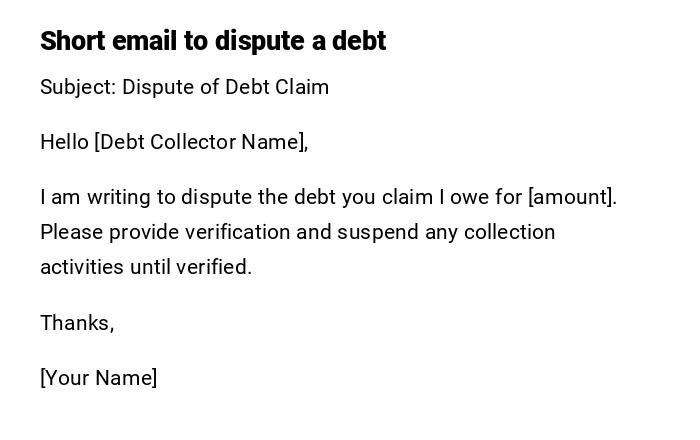Click the "Thanks," closing line
This screenshot has width=700, height=440.
(77, 323)
